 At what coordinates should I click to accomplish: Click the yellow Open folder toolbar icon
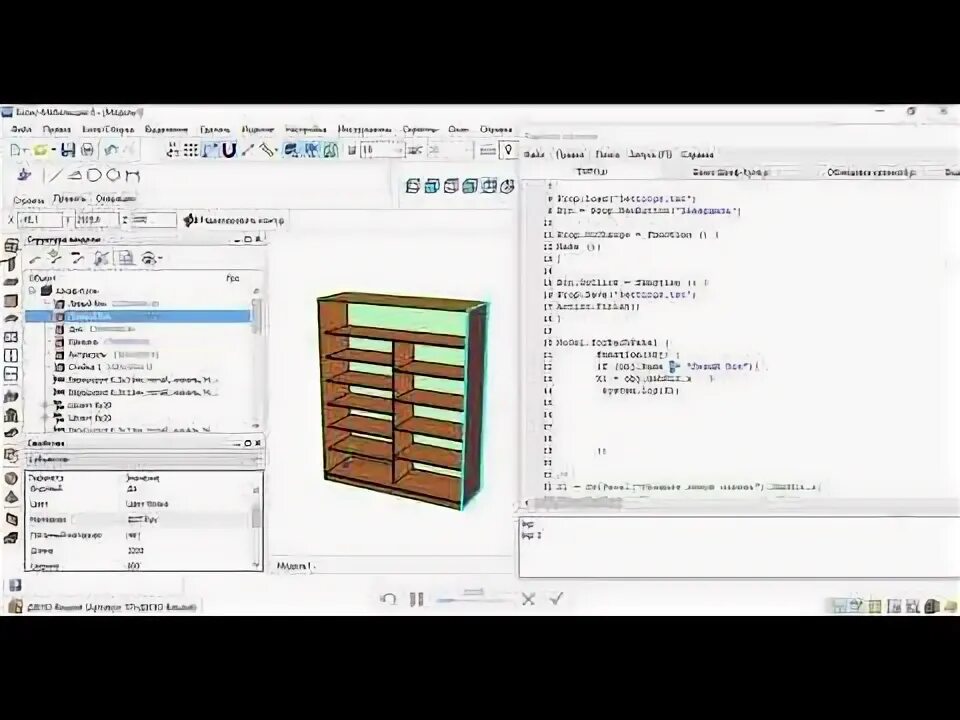(x=40, y=151)
